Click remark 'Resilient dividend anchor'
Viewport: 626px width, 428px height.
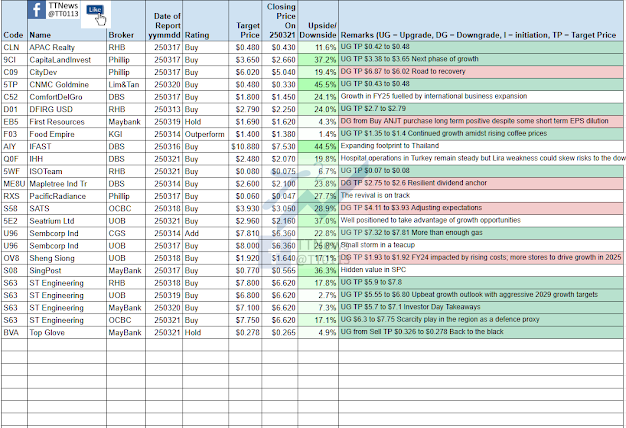point(448,183)
